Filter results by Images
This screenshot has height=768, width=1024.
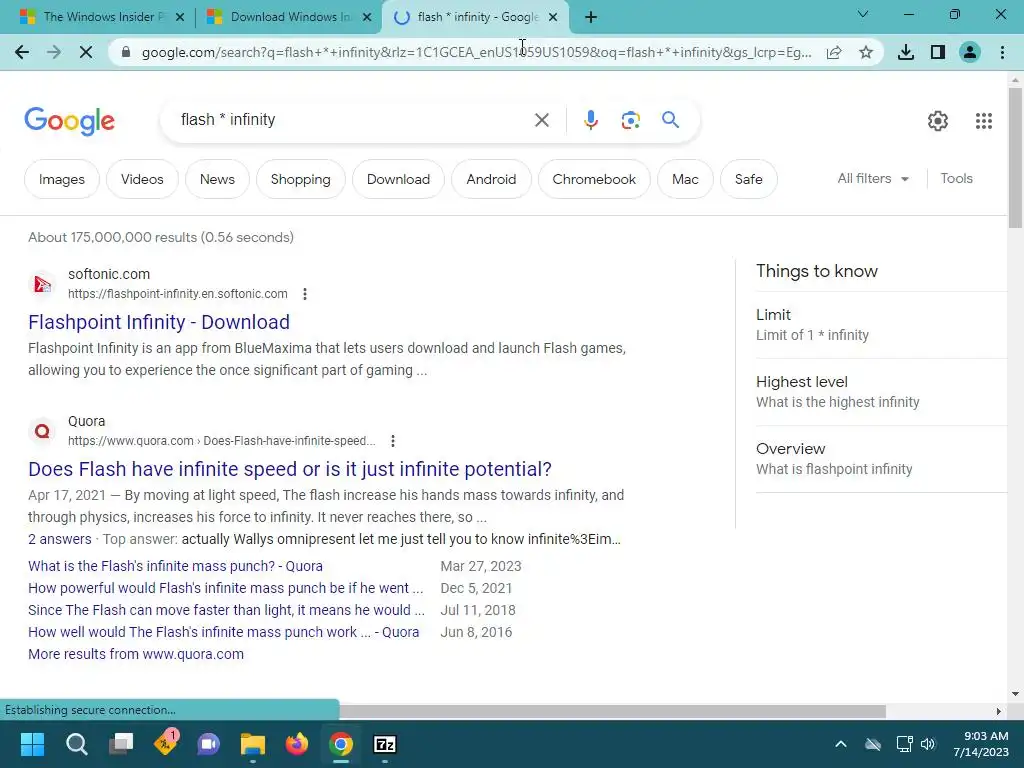pos(61,179)
